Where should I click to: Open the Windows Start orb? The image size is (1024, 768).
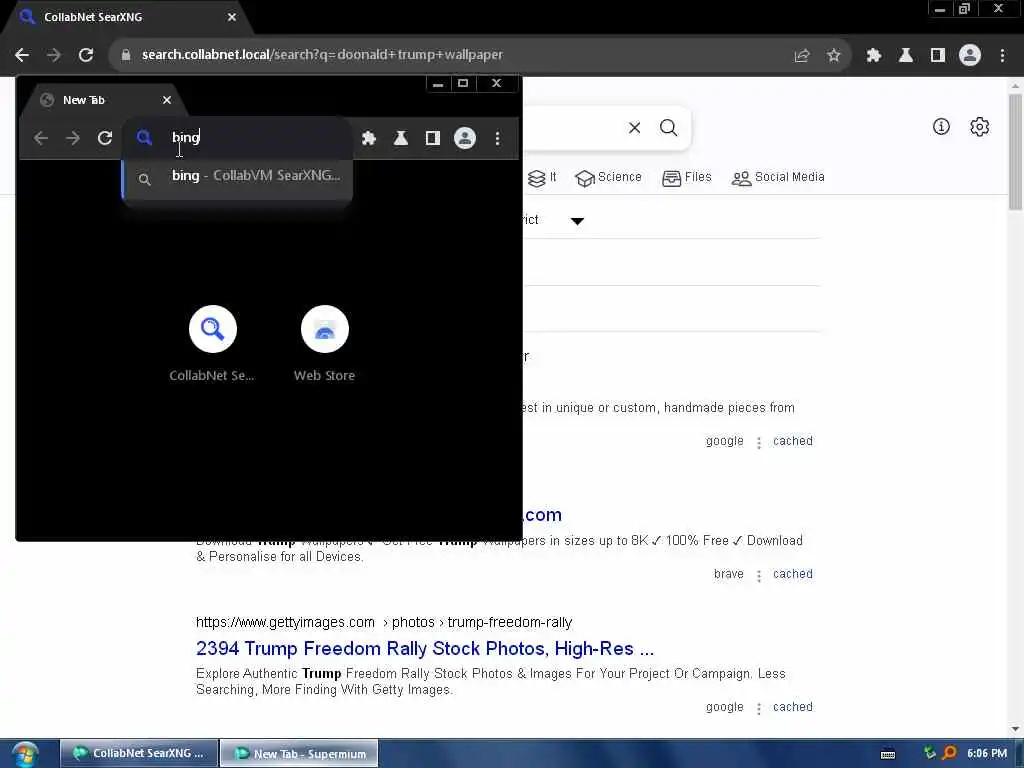[25, 754]
